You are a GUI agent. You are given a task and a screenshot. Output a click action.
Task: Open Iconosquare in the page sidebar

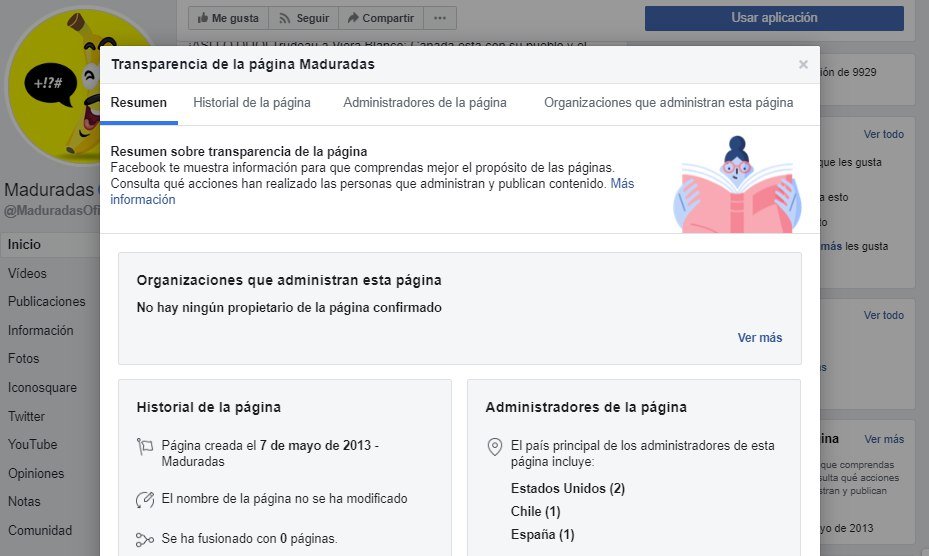pos(42,388)
